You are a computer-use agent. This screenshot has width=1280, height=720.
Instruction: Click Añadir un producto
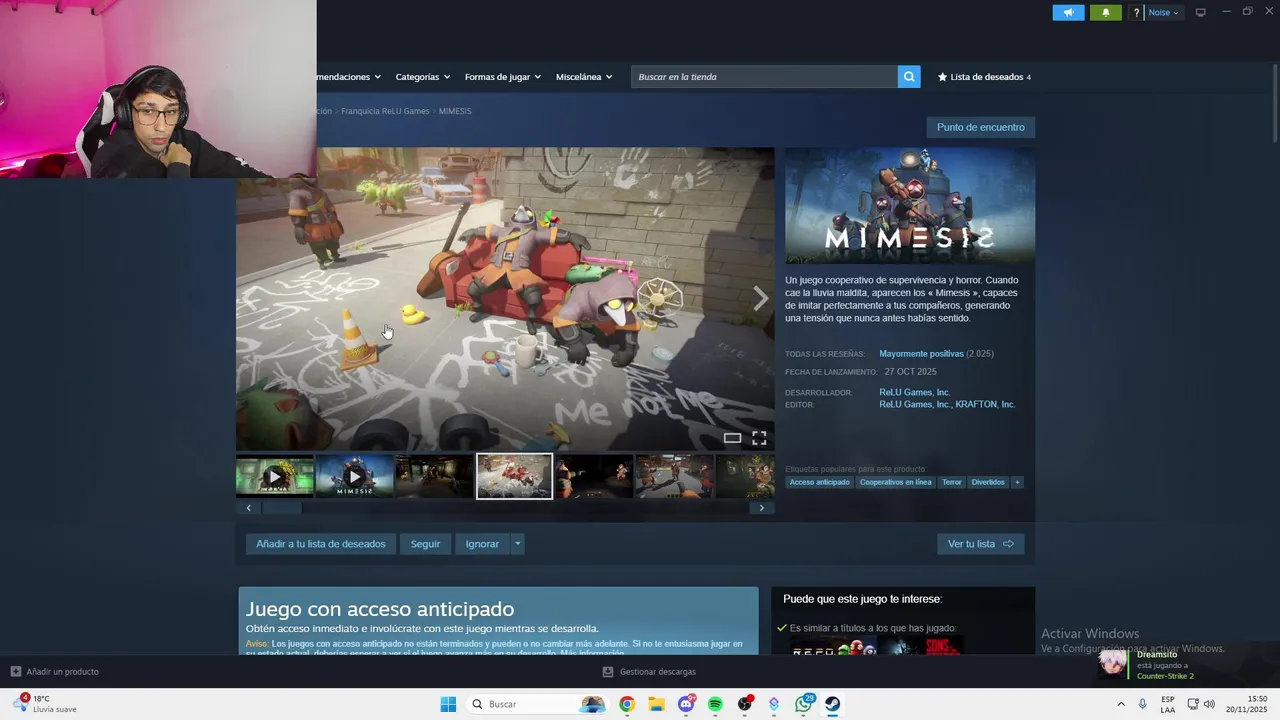coord(55,672)
